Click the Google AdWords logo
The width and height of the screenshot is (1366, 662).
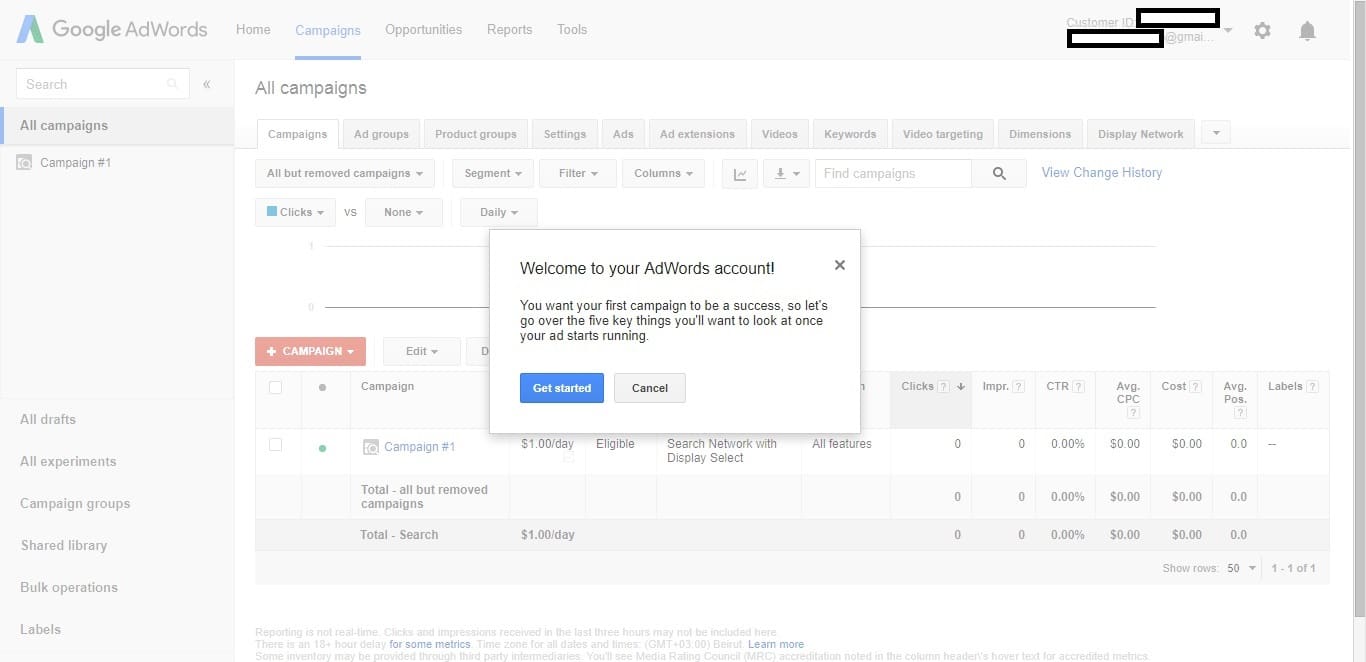(x=112, y=29)
